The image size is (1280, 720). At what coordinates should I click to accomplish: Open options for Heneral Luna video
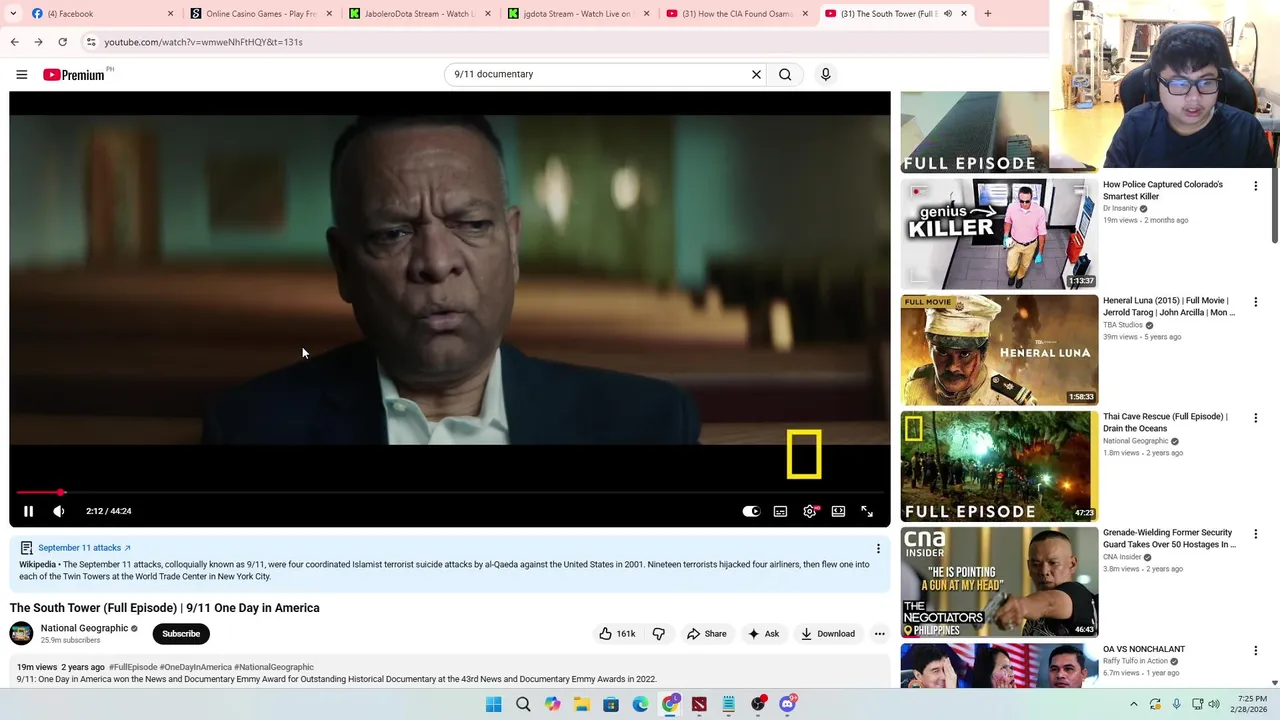(1255, 302)
